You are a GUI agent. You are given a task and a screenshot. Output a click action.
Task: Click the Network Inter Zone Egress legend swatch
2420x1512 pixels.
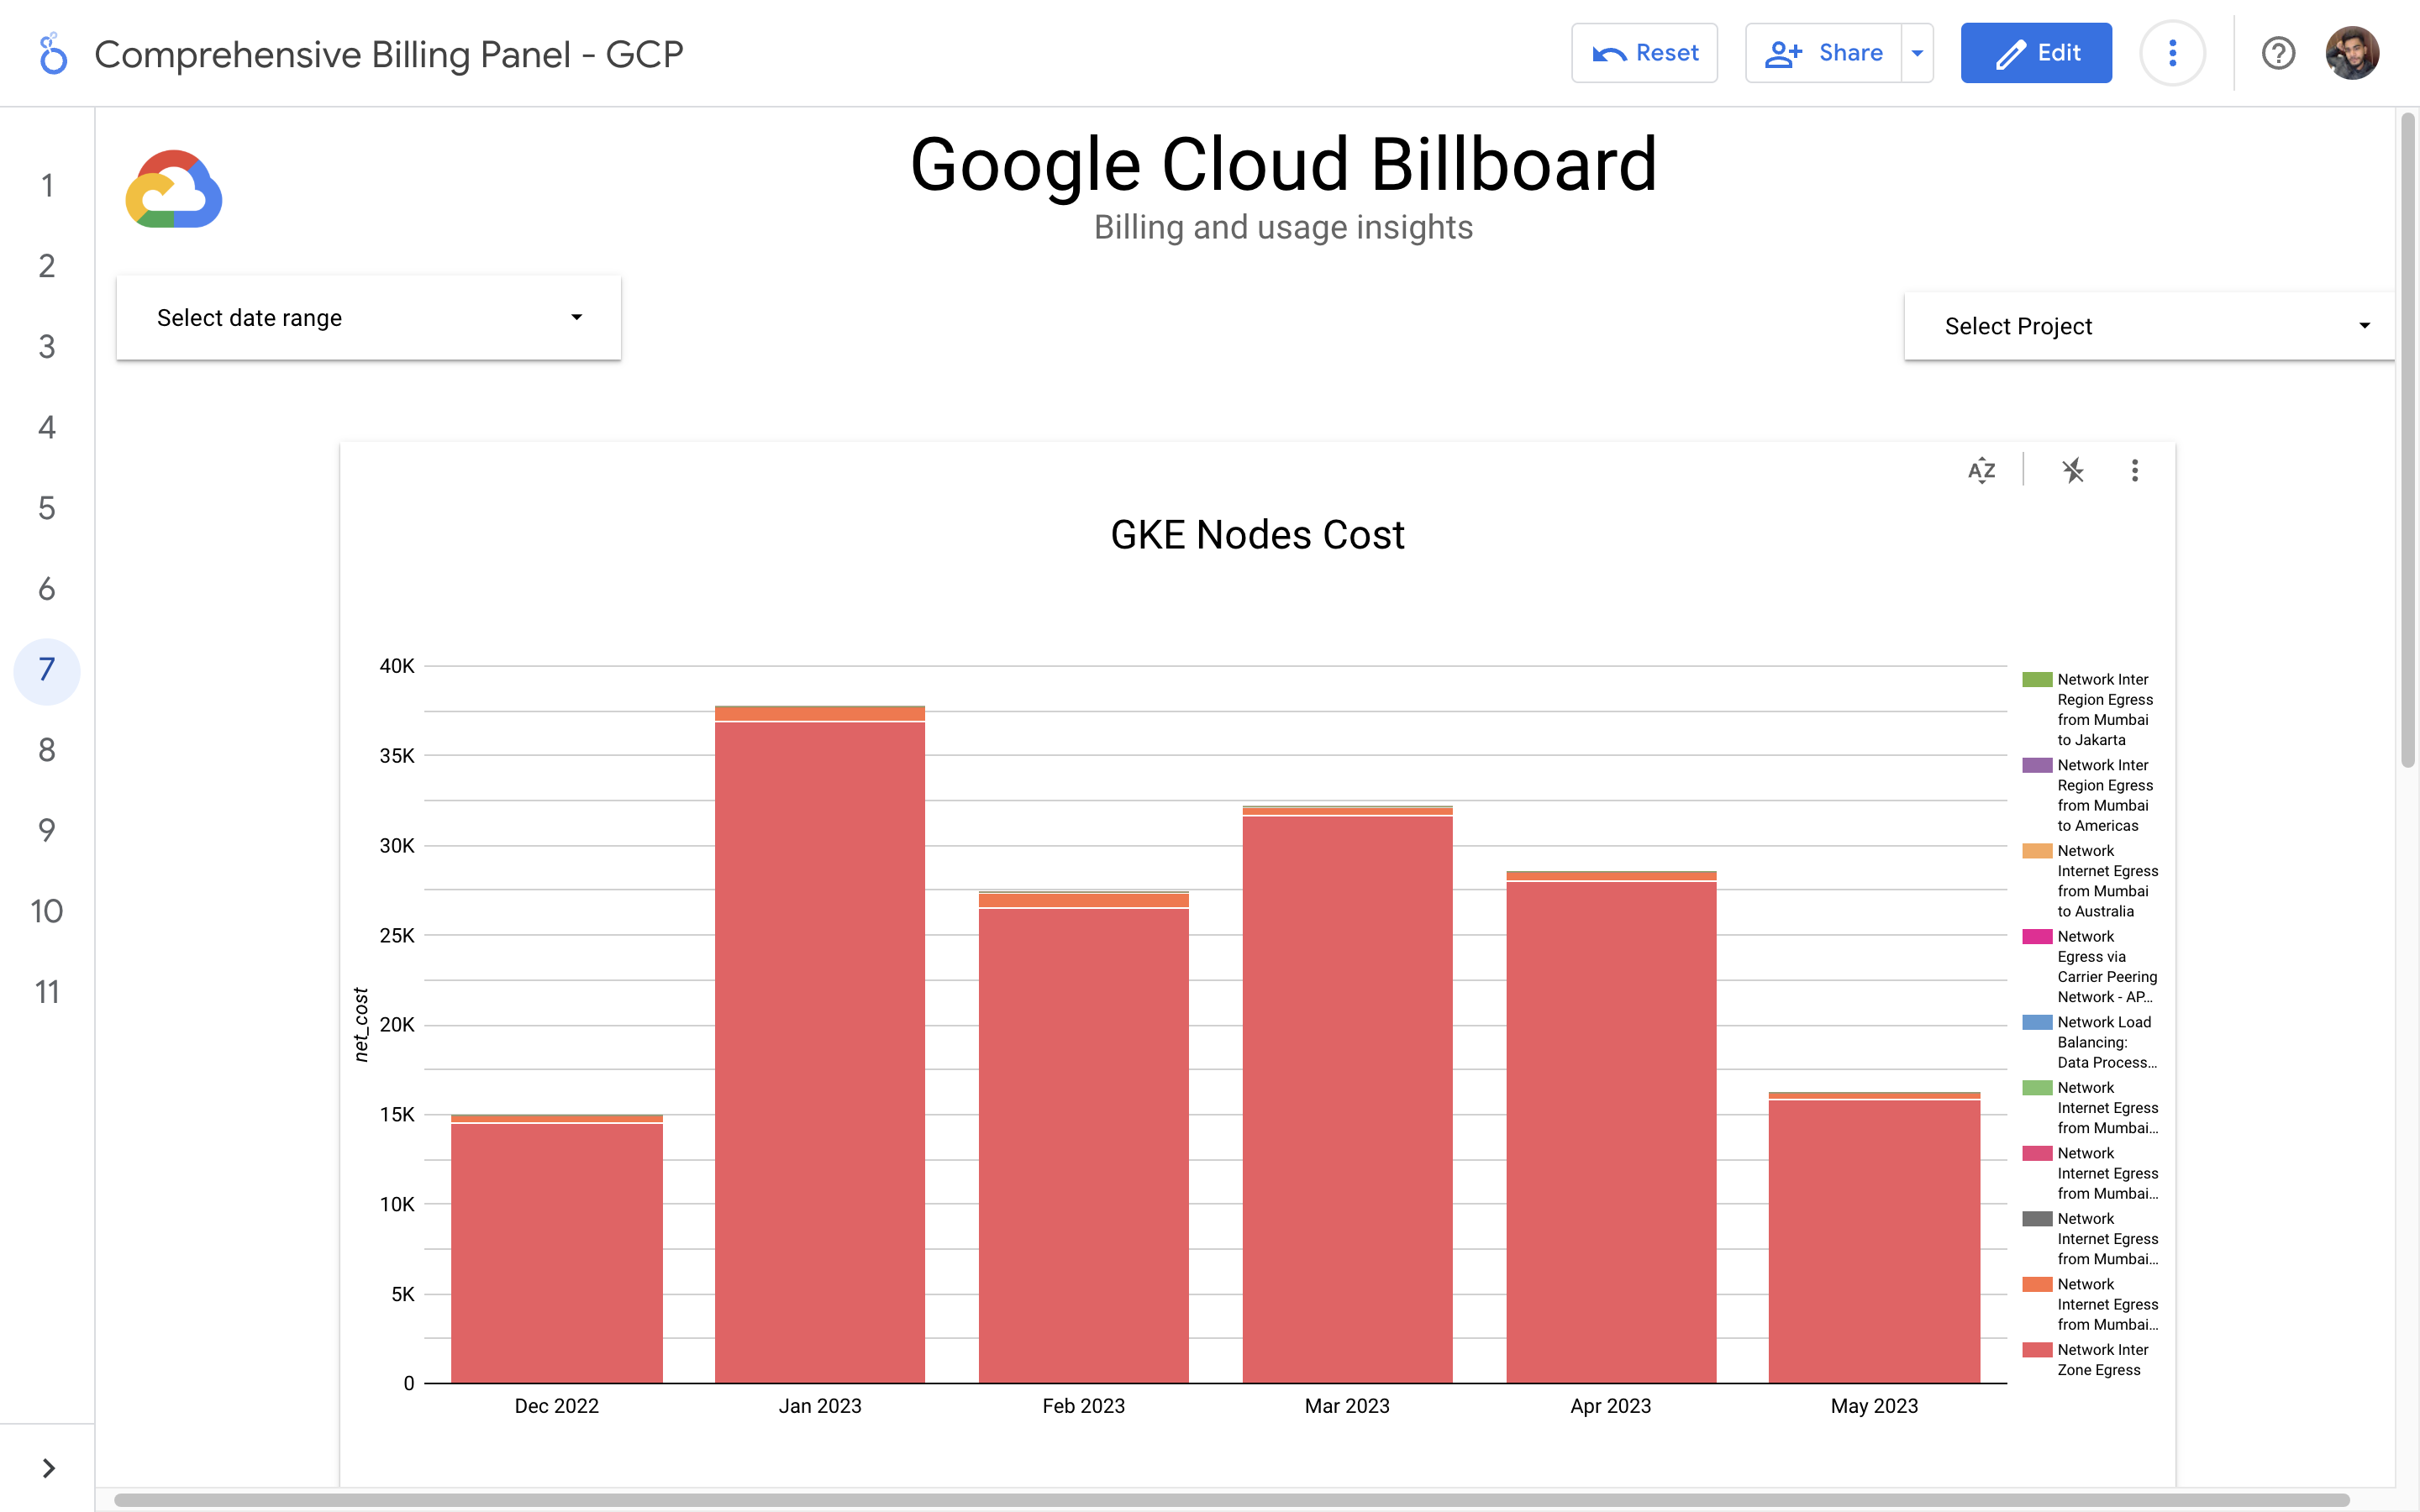(2037, 1350)
